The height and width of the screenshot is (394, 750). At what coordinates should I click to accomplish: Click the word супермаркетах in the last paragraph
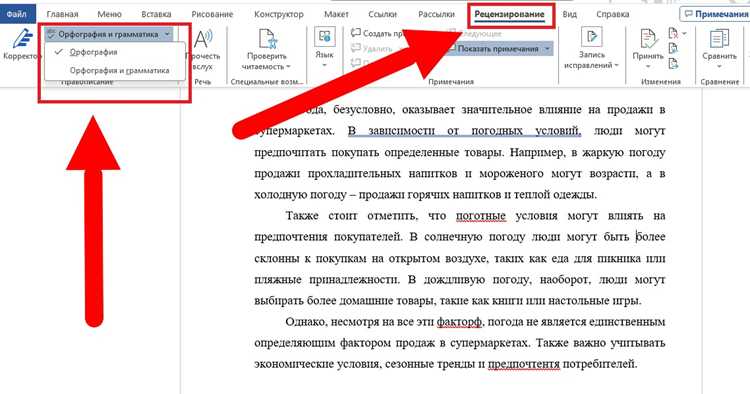tap(490, 343)
